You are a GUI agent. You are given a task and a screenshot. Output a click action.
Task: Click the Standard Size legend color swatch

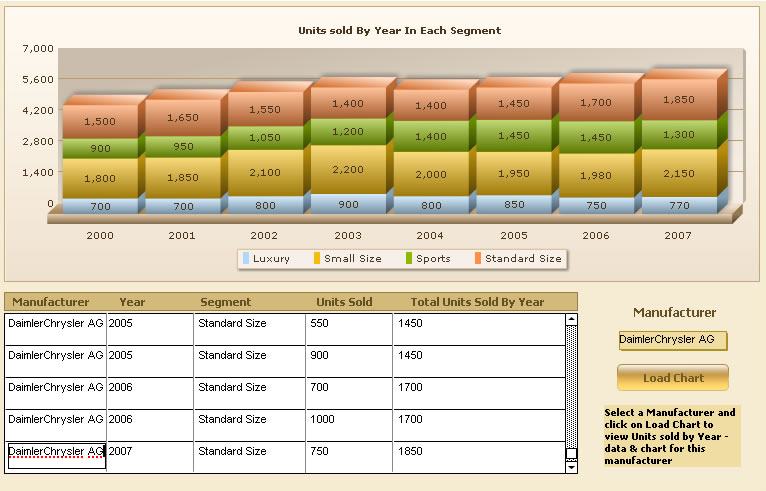tap(478, 258)
